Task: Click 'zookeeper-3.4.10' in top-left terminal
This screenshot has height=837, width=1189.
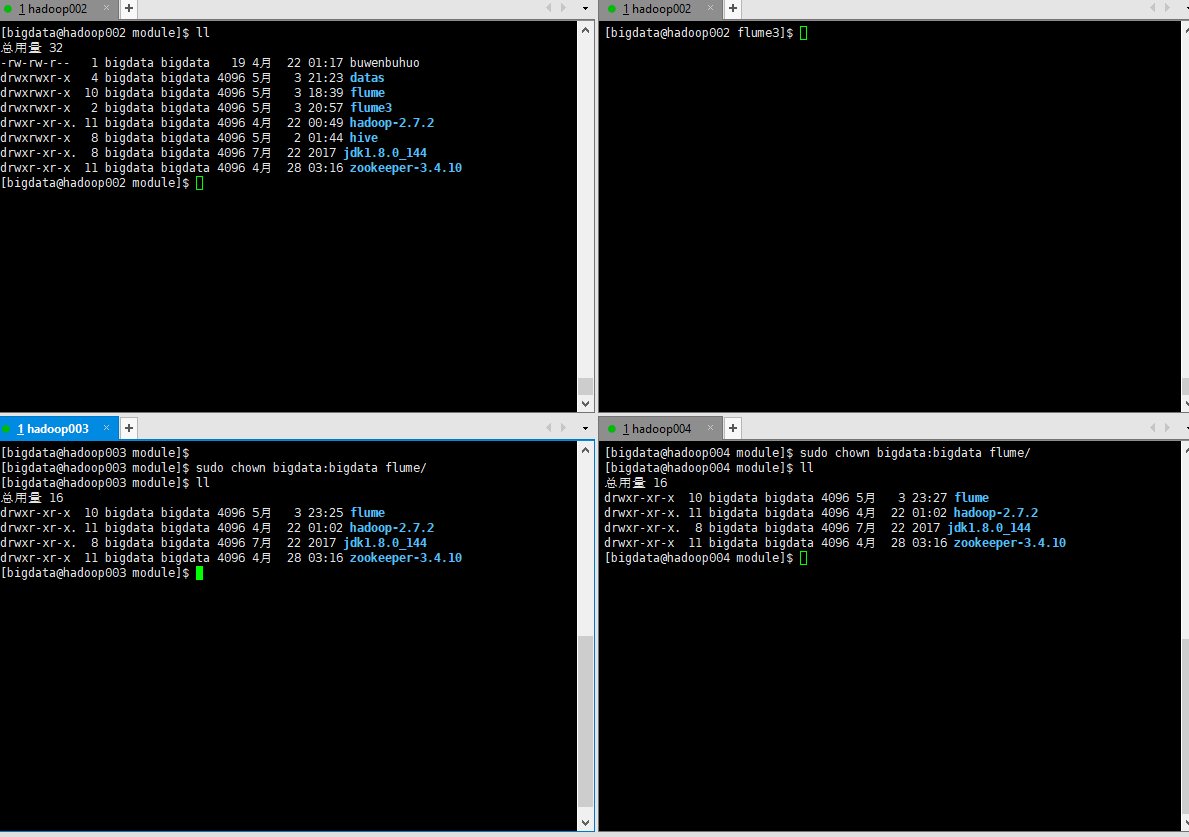Action: [x=406, y=168]
